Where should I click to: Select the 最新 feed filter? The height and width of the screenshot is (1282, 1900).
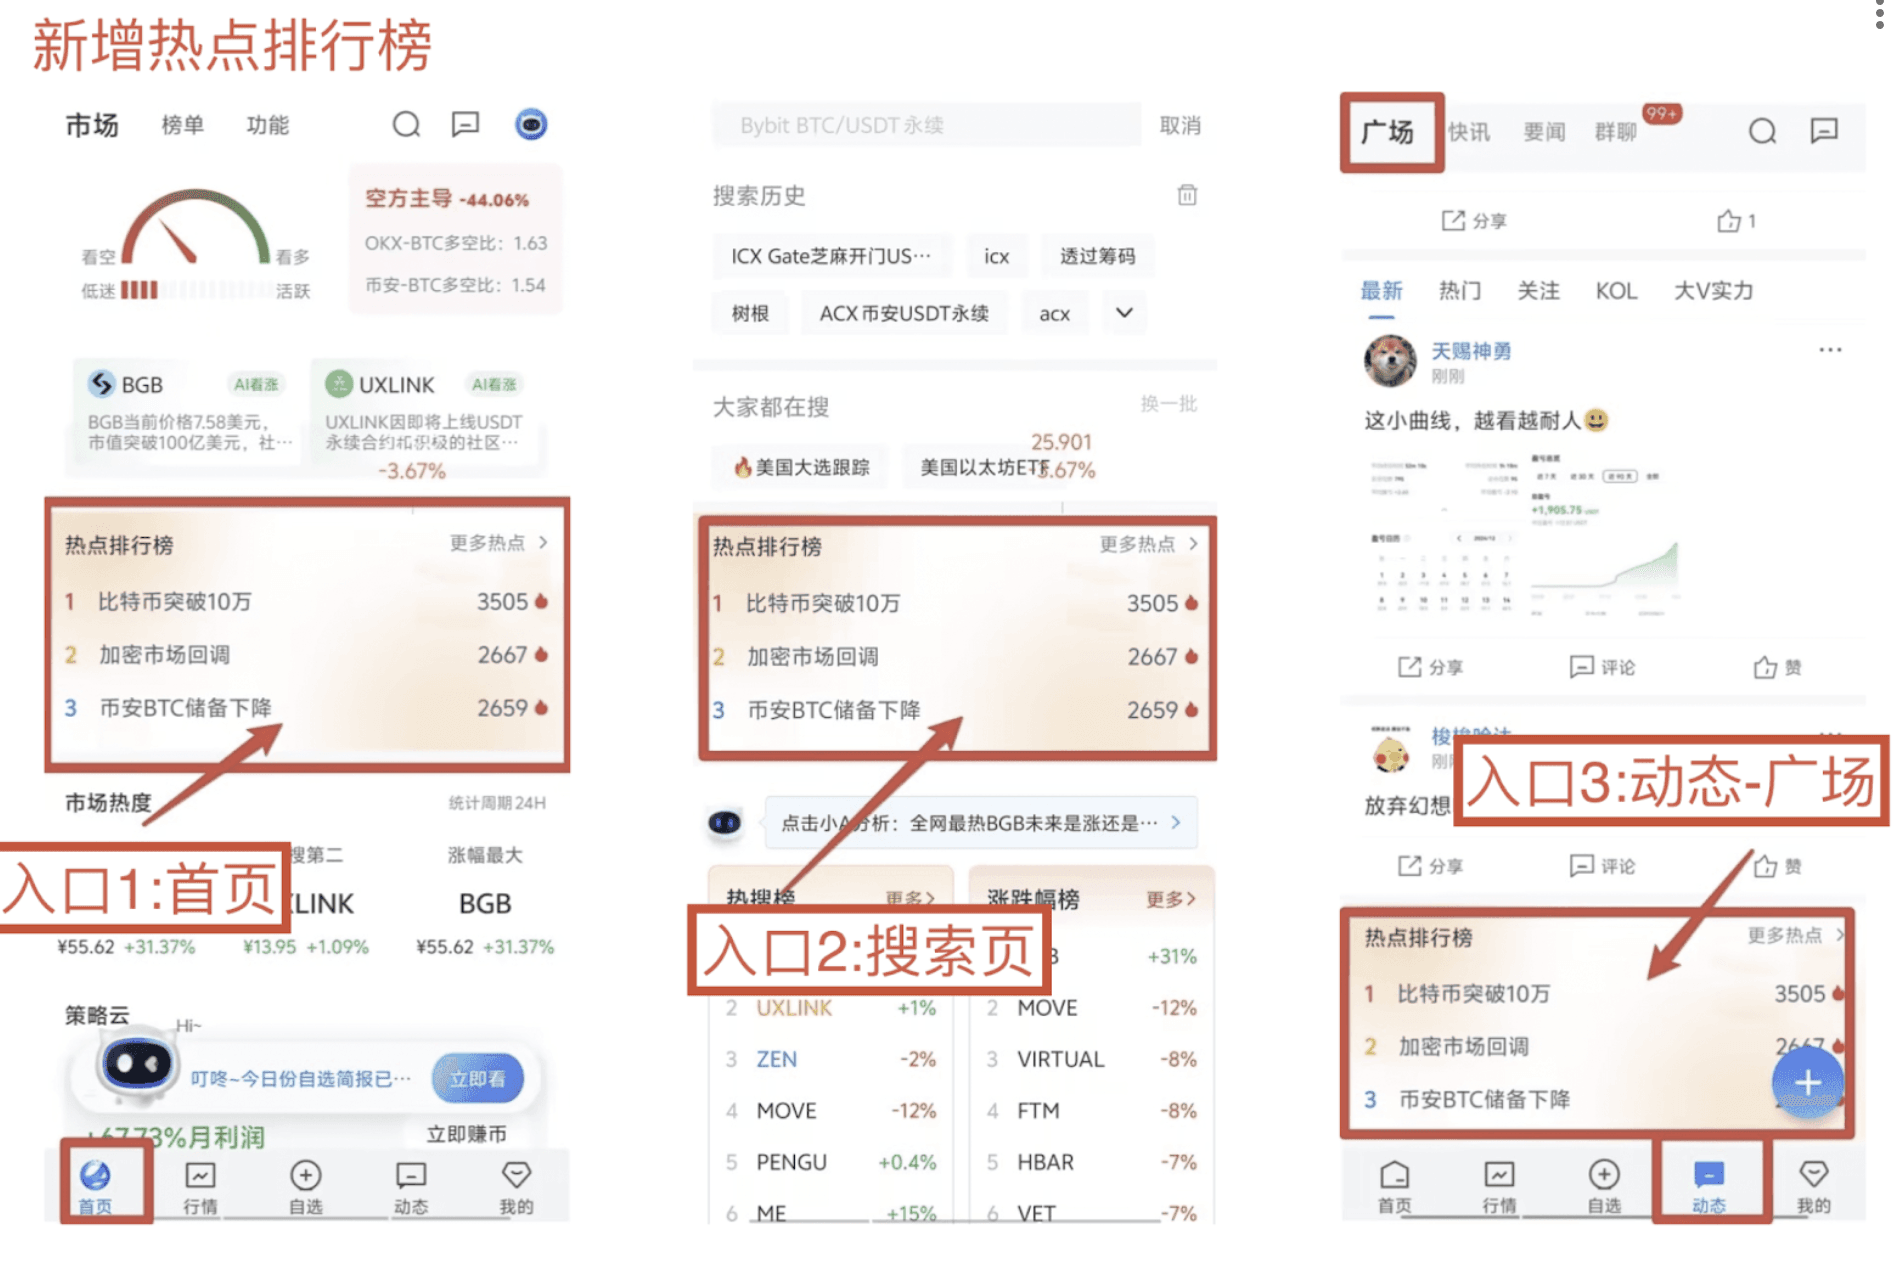1381,291
